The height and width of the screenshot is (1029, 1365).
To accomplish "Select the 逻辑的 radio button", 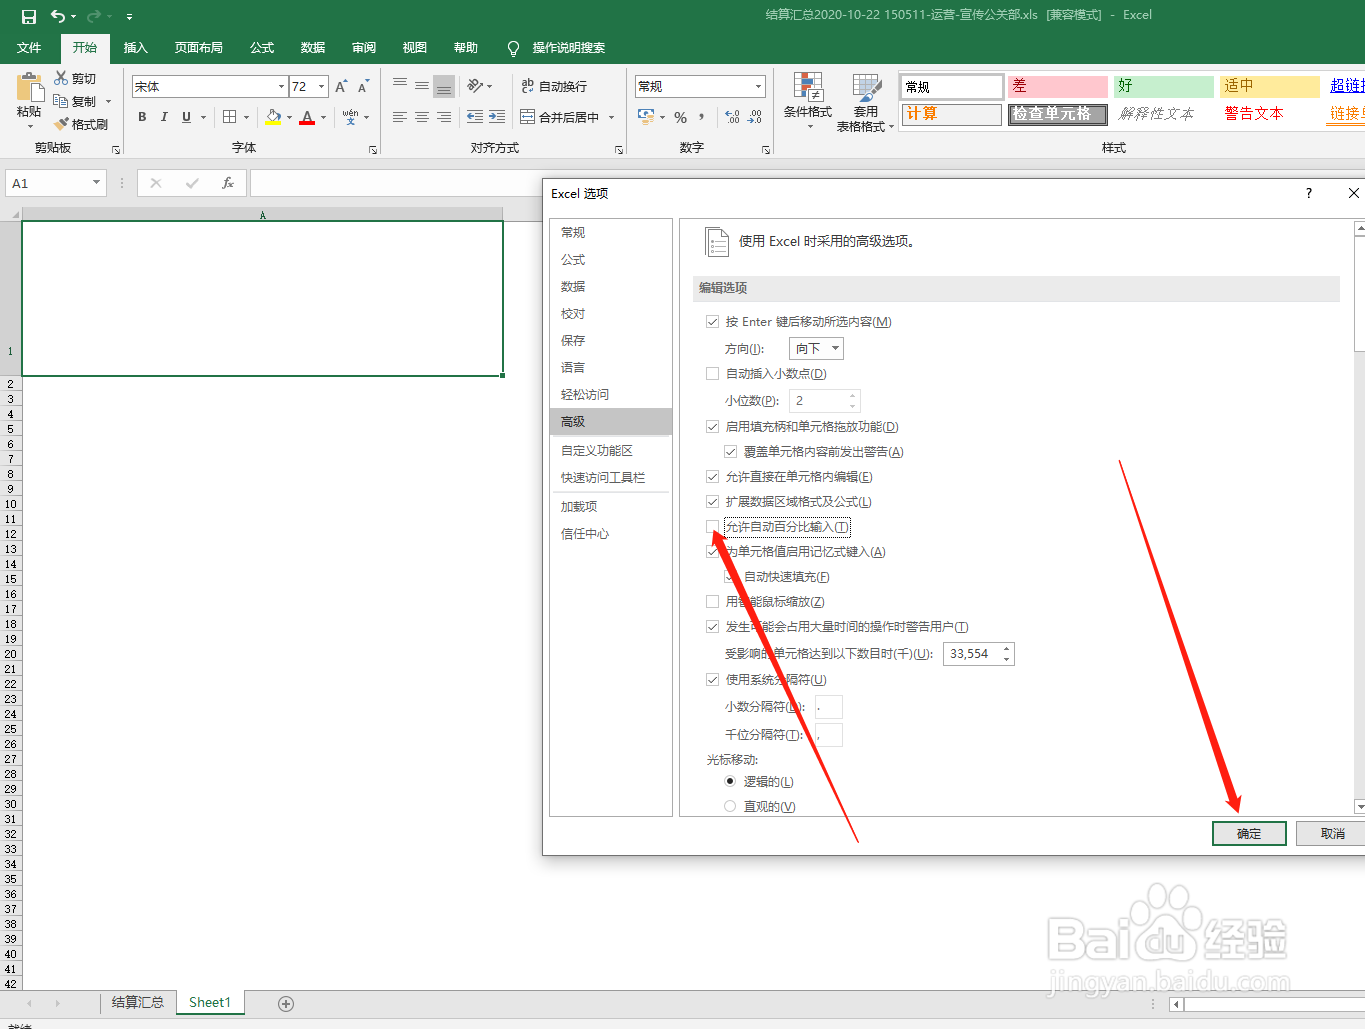I will point(730,782).
